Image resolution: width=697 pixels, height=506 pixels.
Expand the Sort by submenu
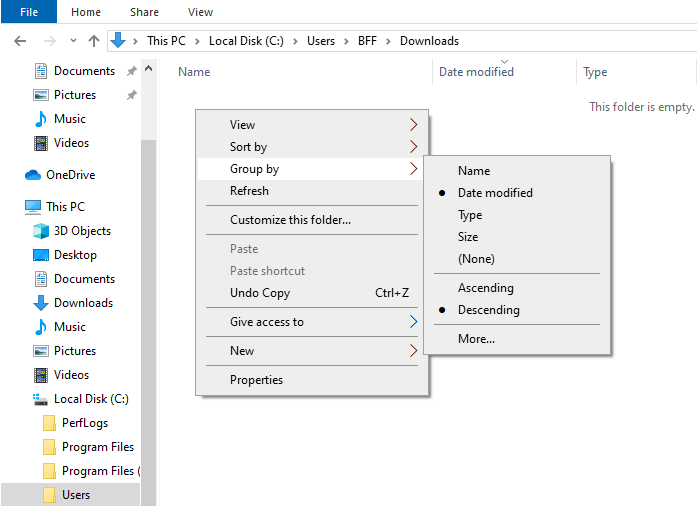[312, 147]
